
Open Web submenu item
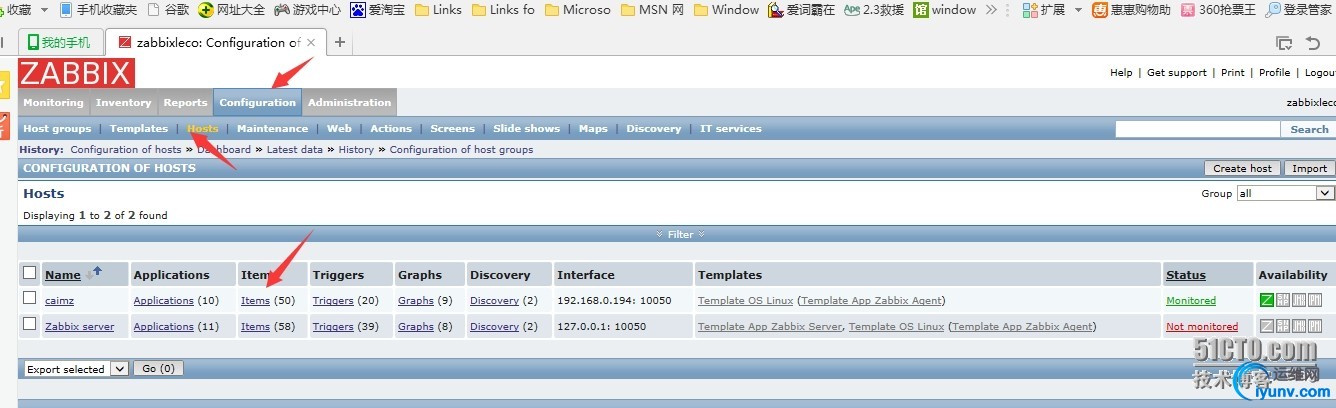339,129
